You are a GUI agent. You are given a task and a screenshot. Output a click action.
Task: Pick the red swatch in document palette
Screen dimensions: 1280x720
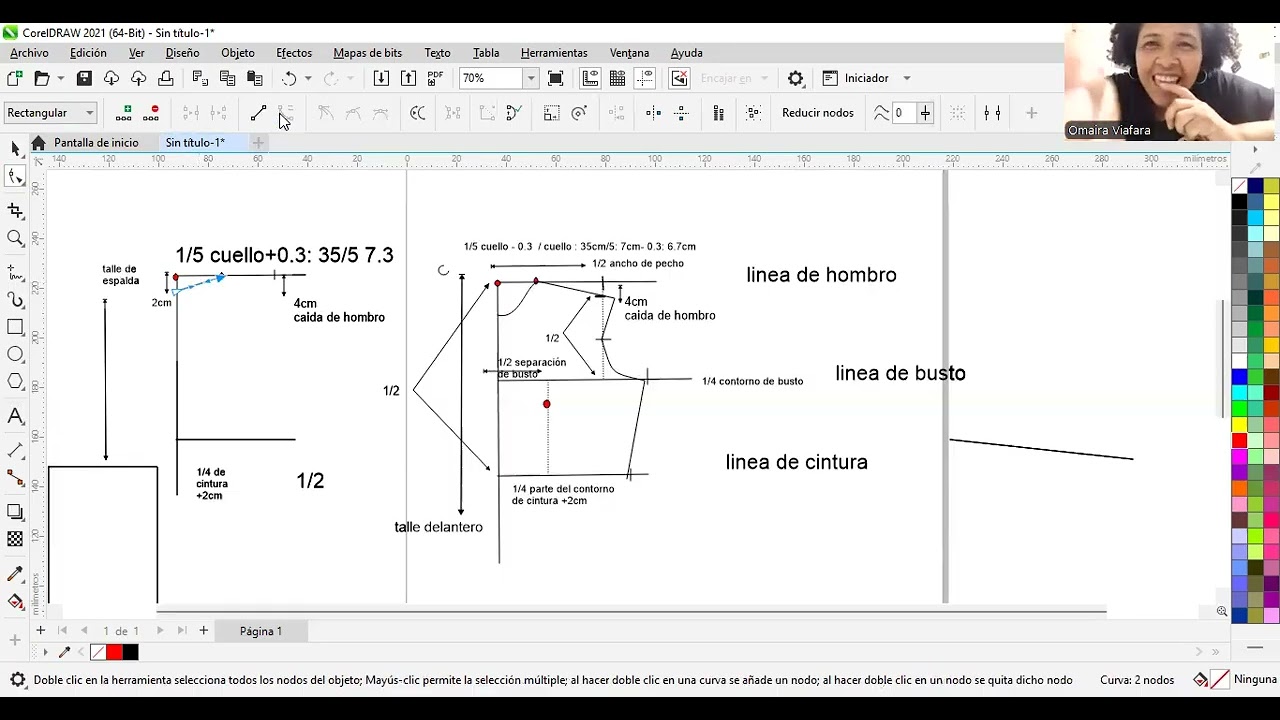point(114,652)
